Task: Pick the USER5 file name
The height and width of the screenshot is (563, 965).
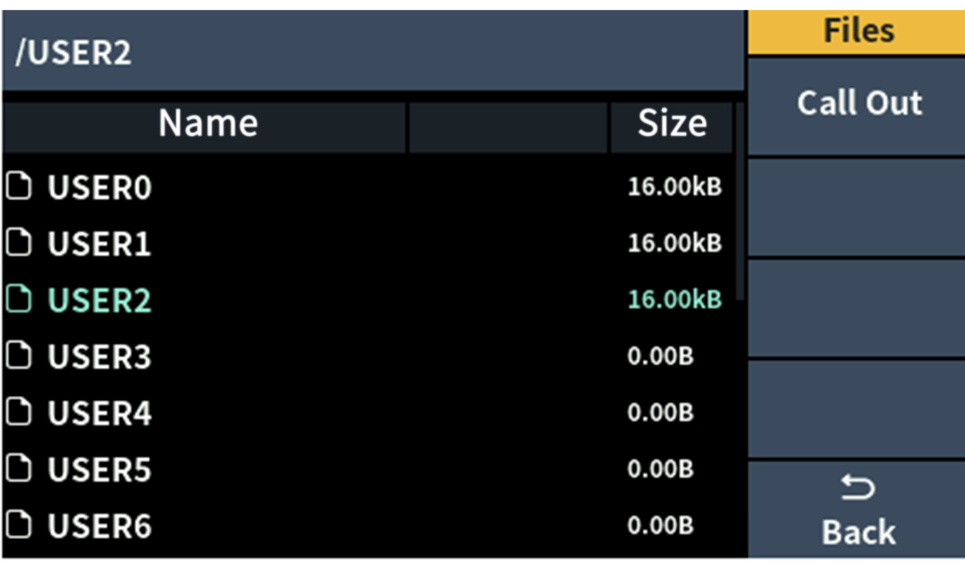Action: pos(100,469)
